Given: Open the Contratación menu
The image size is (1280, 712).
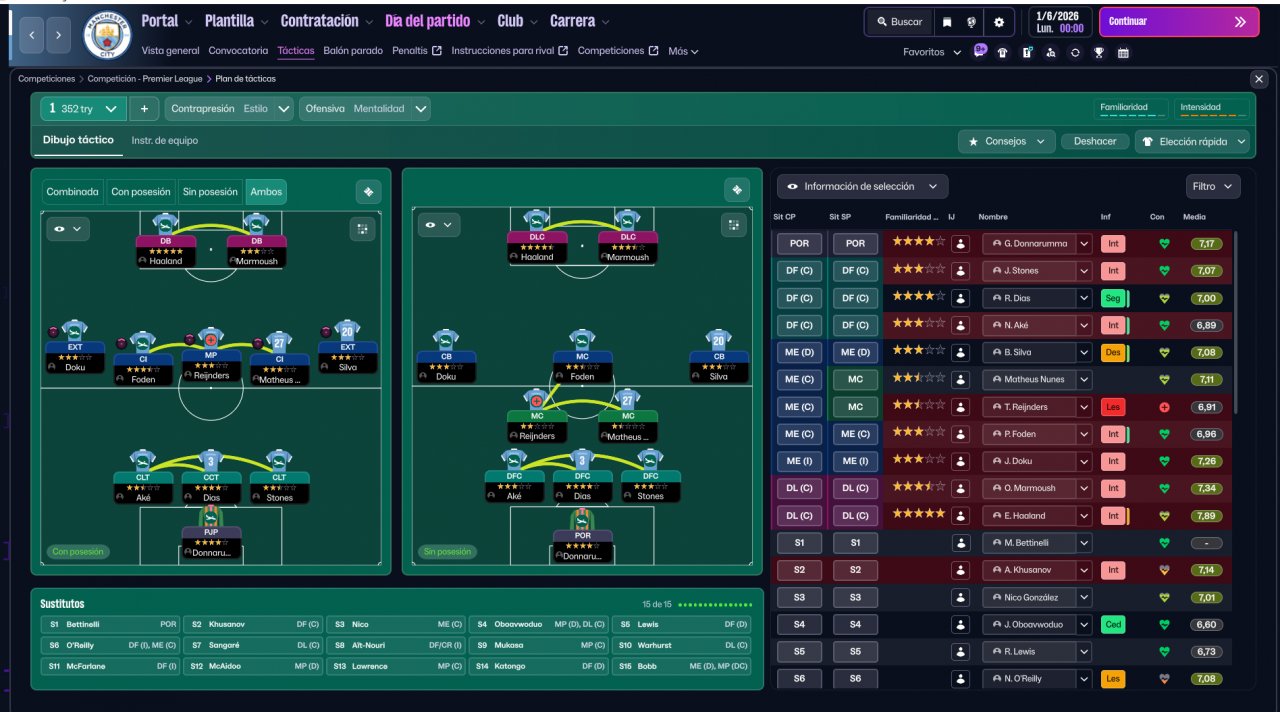Looking at the screenshot, I should pos(327,21).
